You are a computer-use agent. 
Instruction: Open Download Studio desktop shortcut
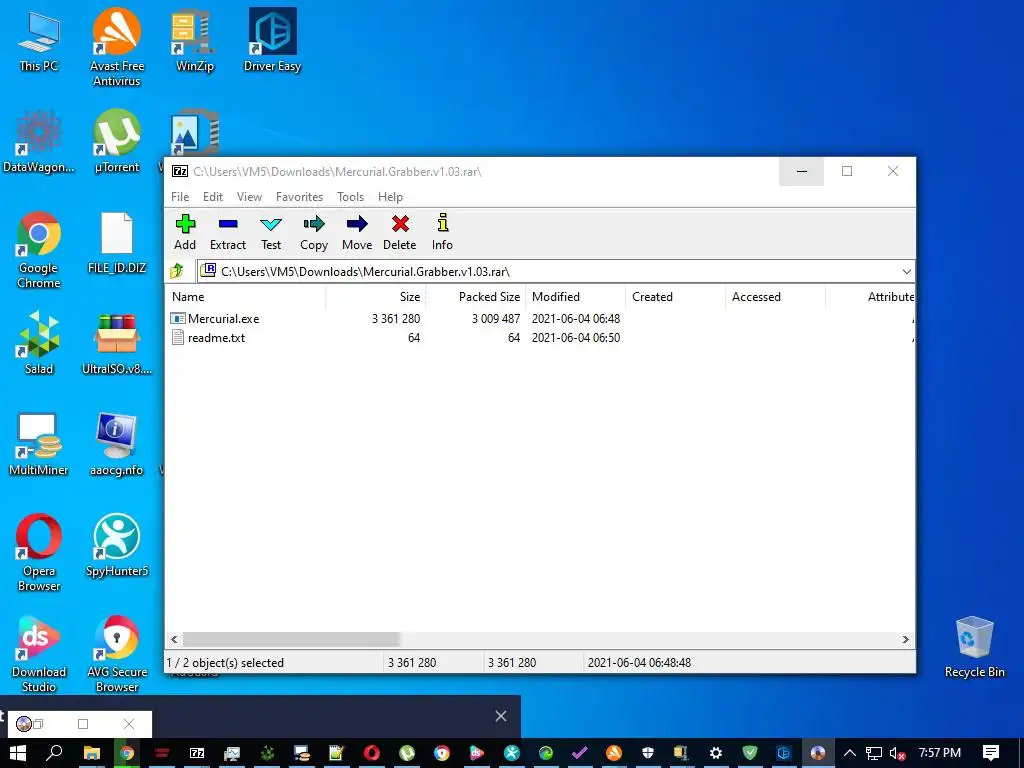pos(39,654)
